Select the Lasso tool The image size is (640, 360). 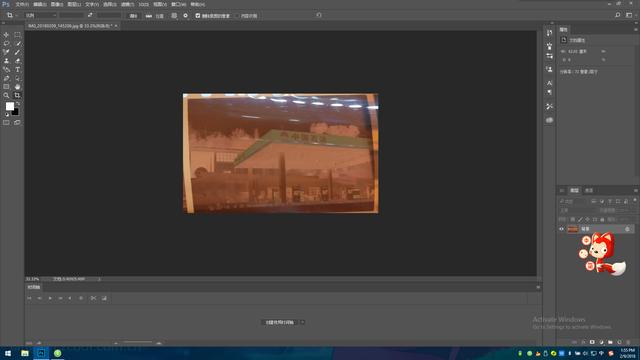tap(6, 43)
